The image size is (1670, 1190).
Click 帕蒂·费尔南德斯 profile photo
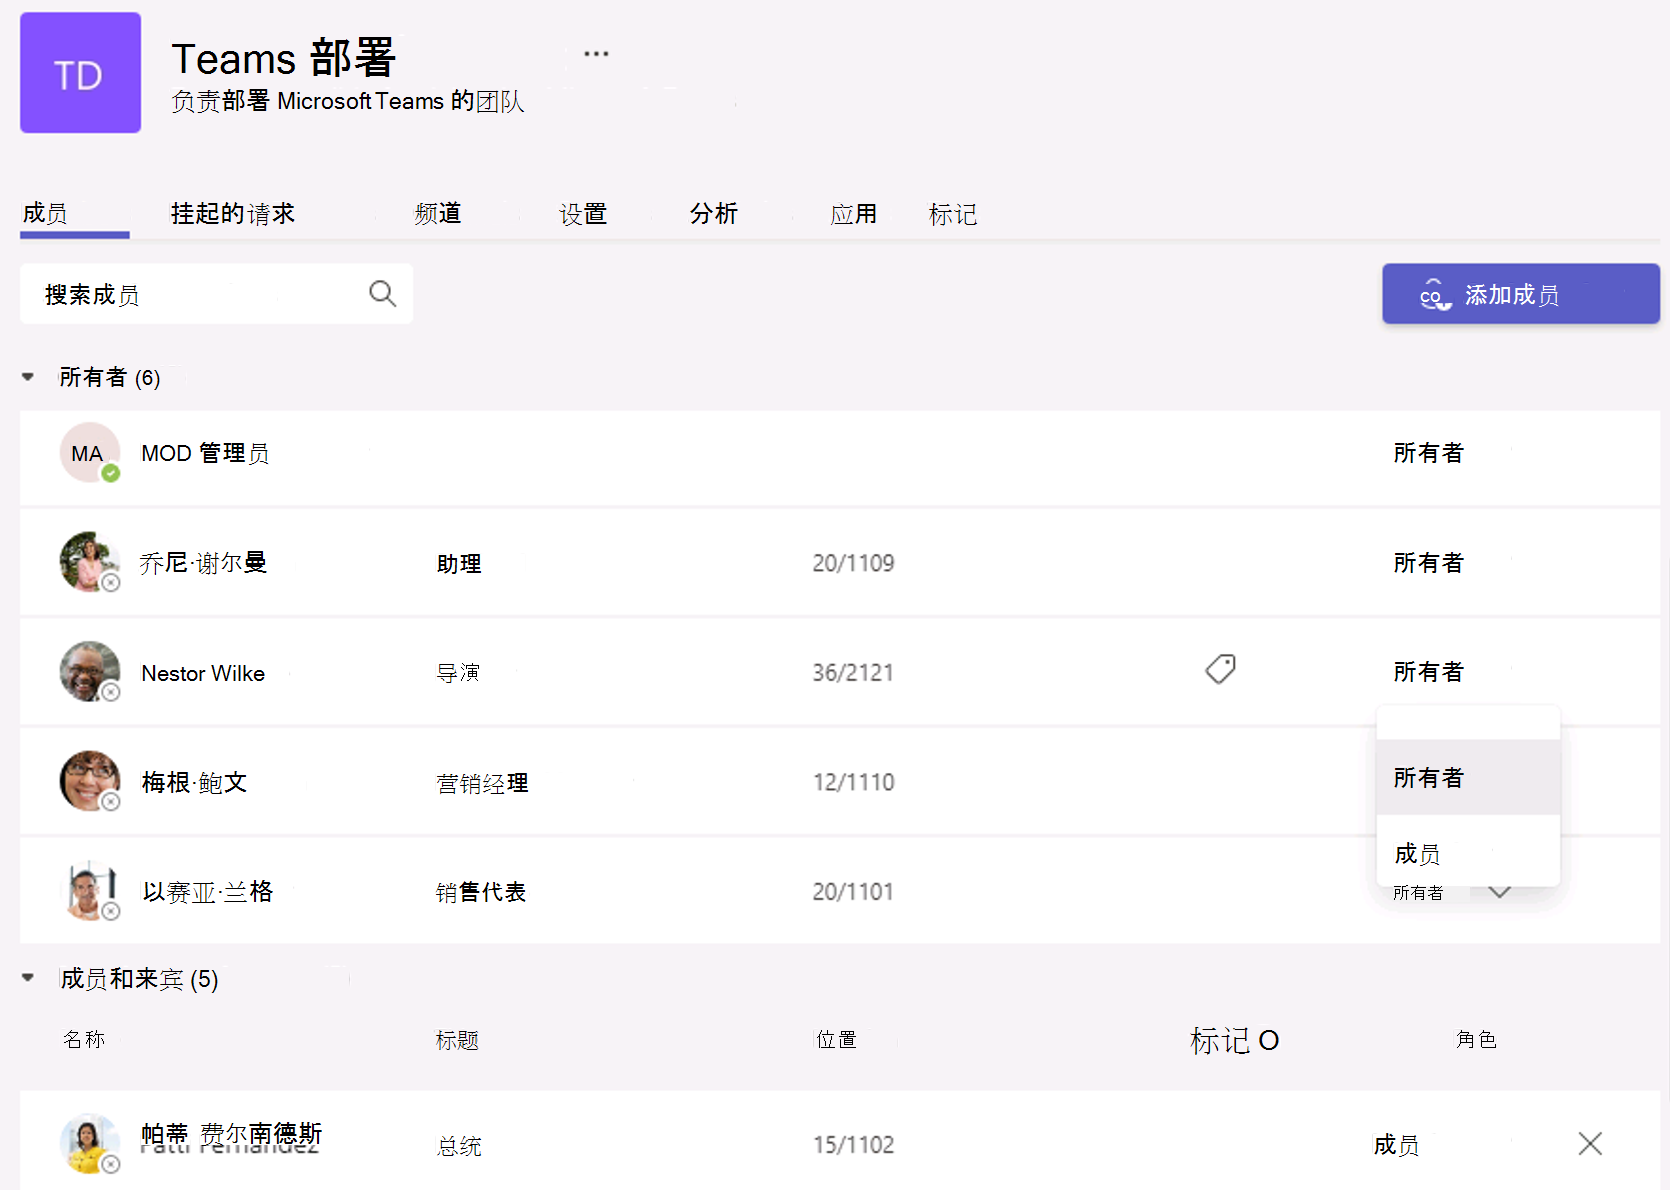click(90, 1144)
